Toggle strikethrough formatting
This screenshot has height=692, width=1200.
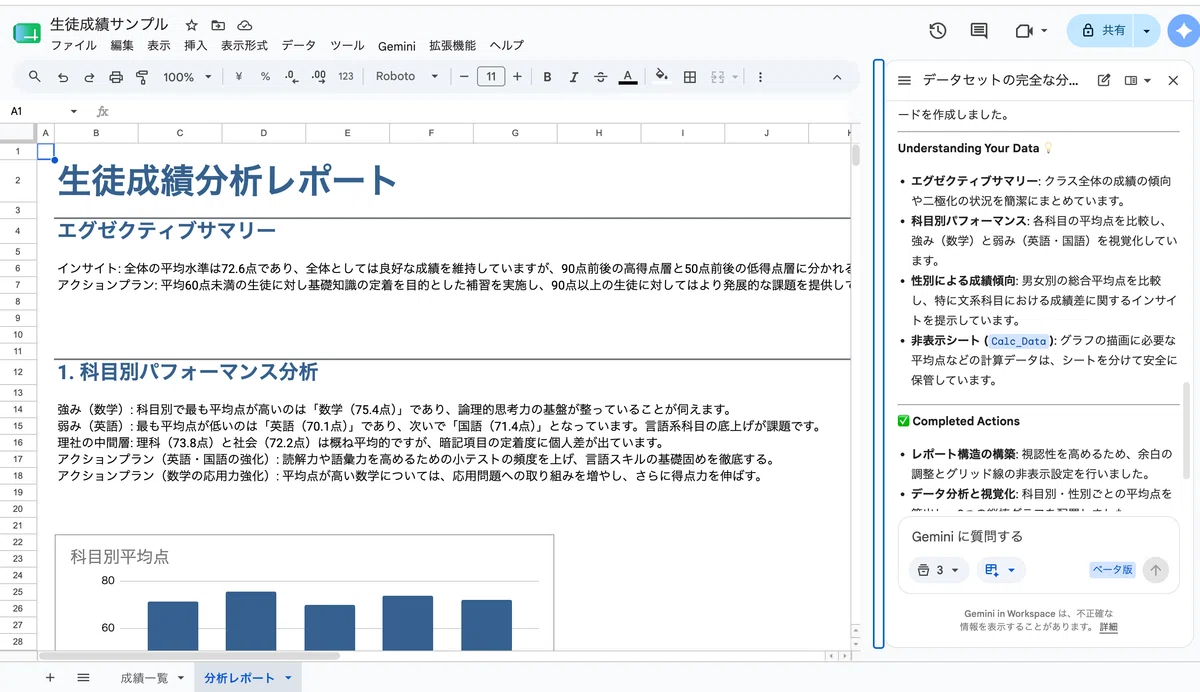click(600, 77)
